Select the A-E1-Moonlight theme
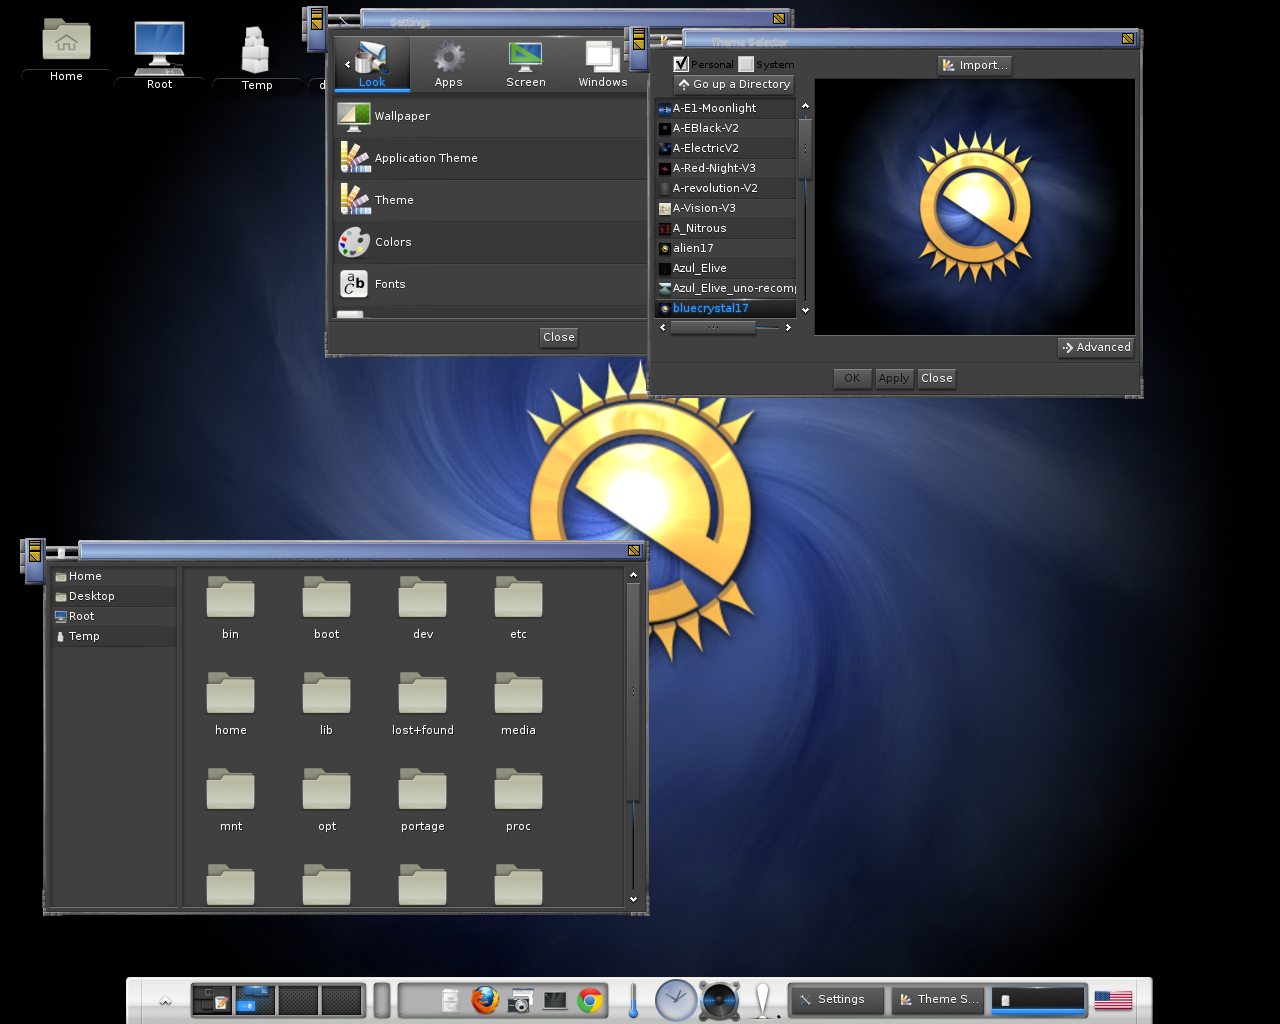 pos(725,108)
